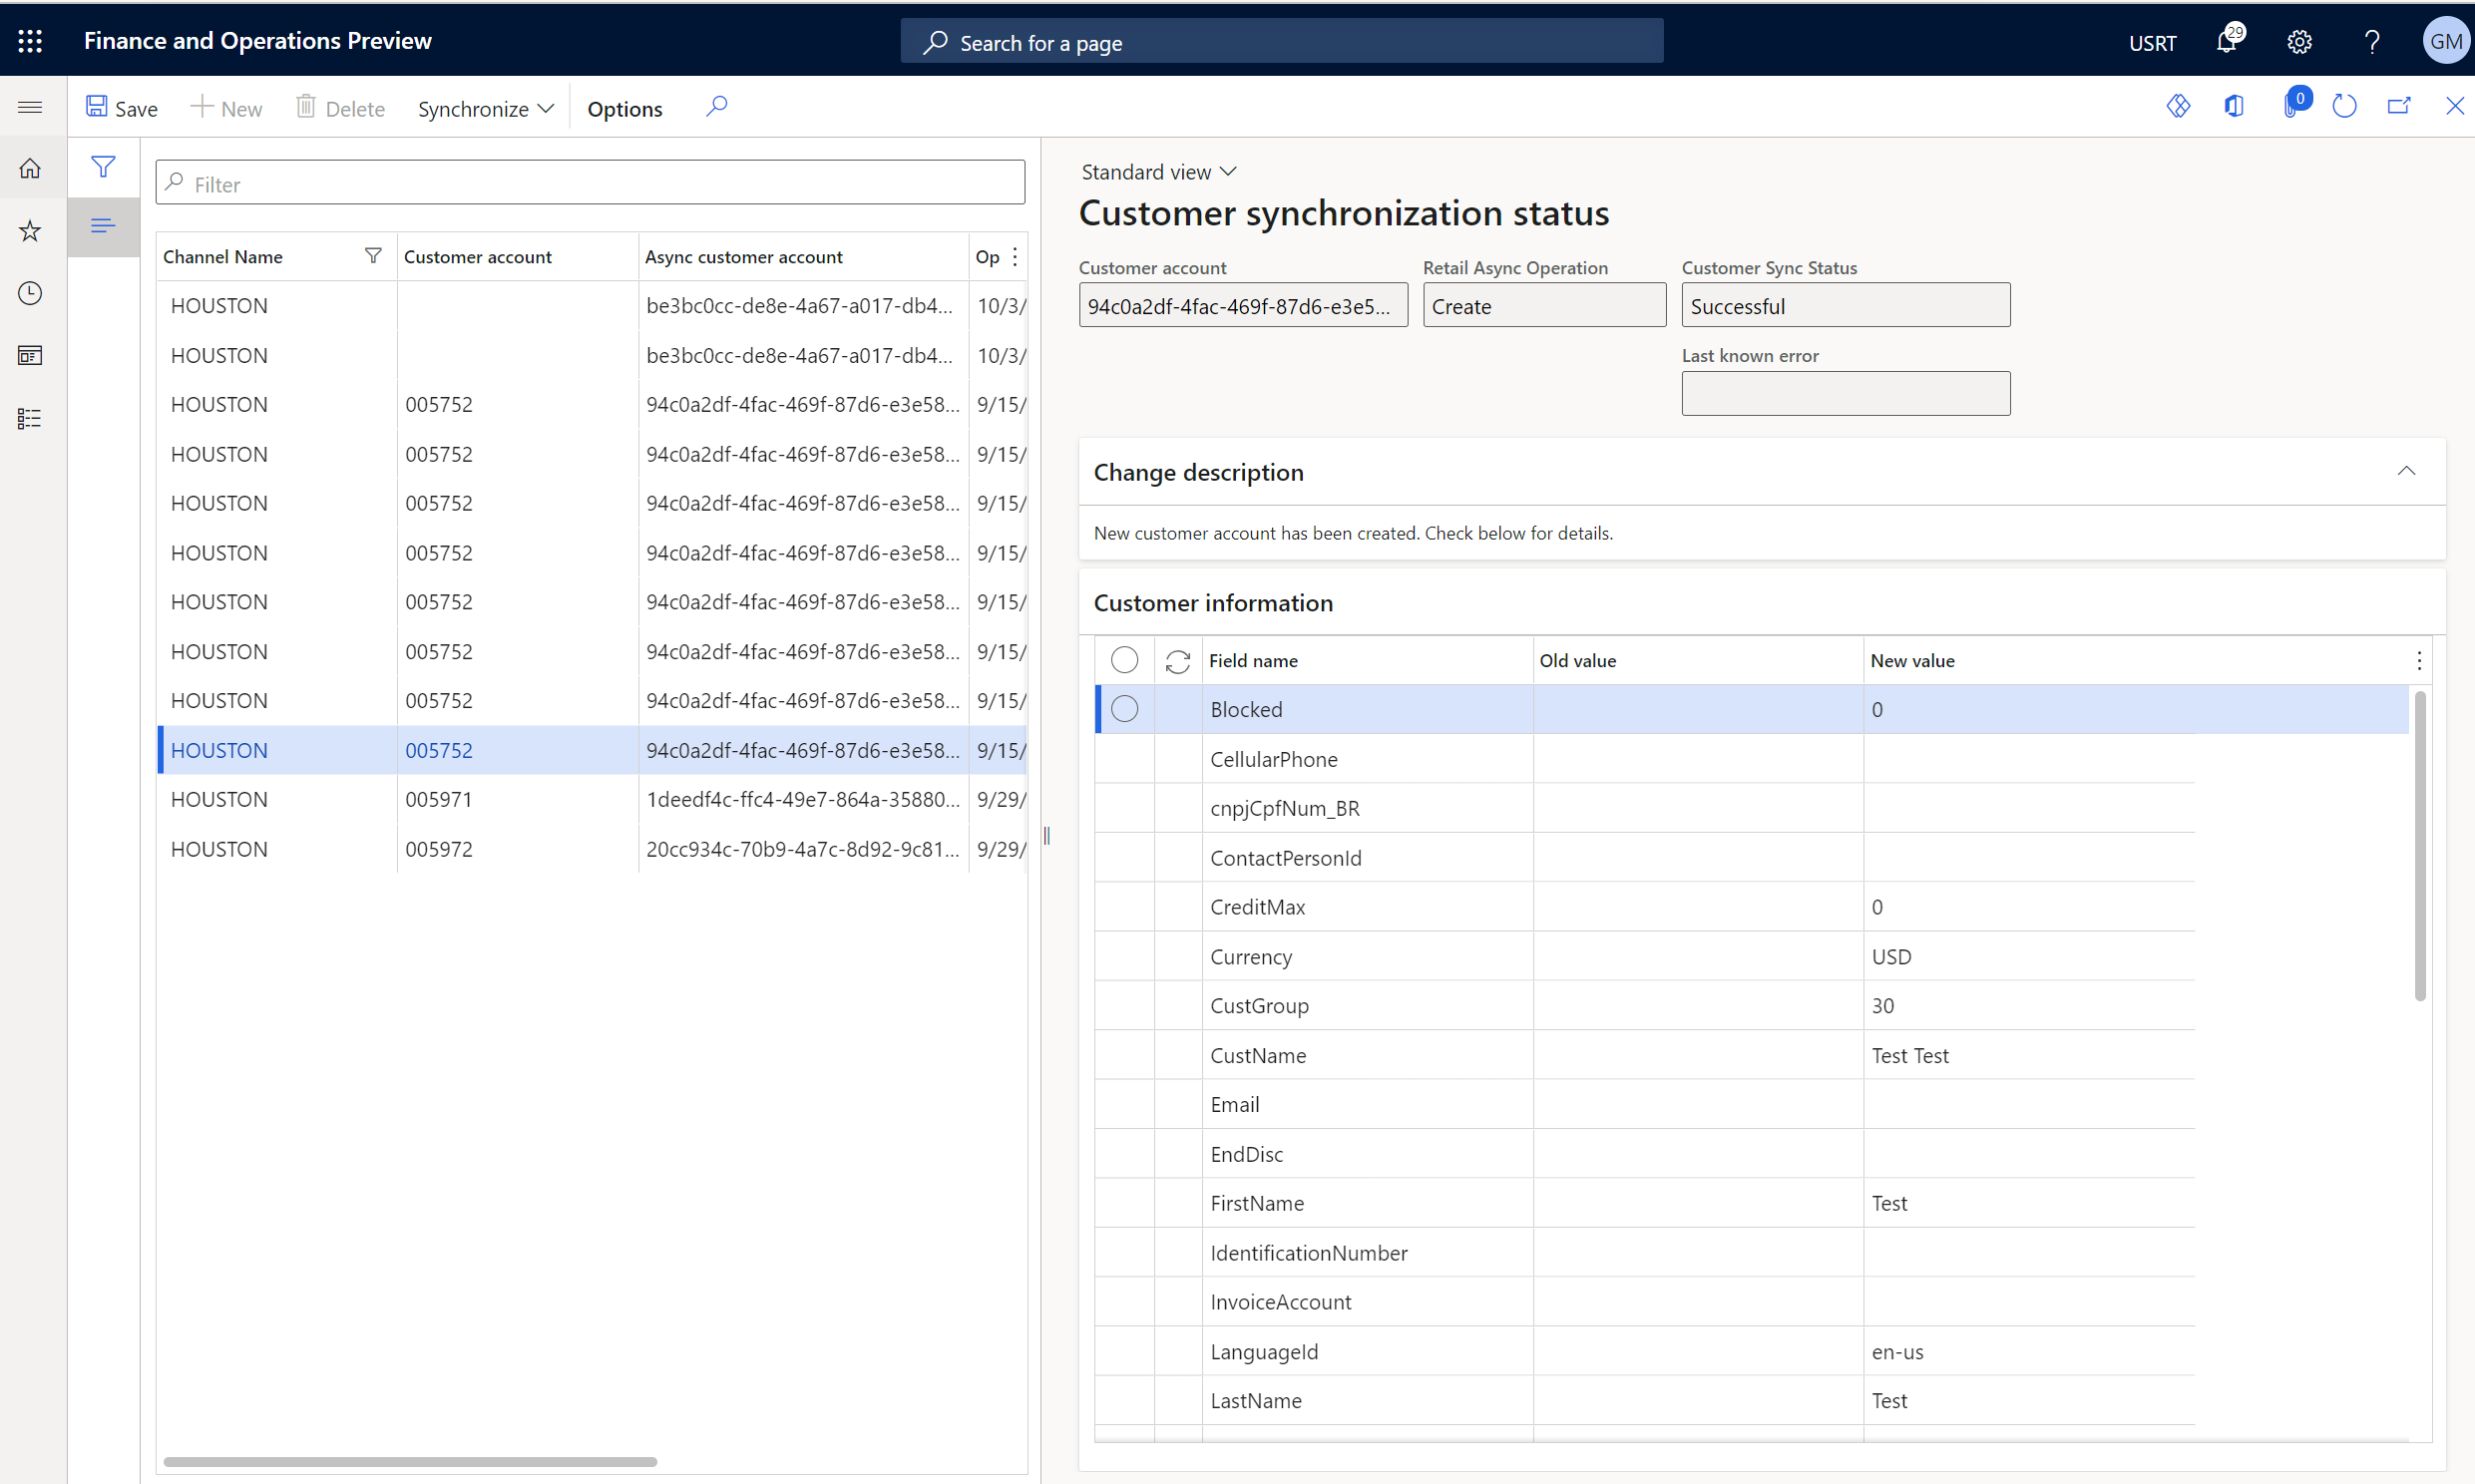The width and height of the screenshot is (2475, 1484).
Task: Open the settings gear
Action: point(2299,41)
